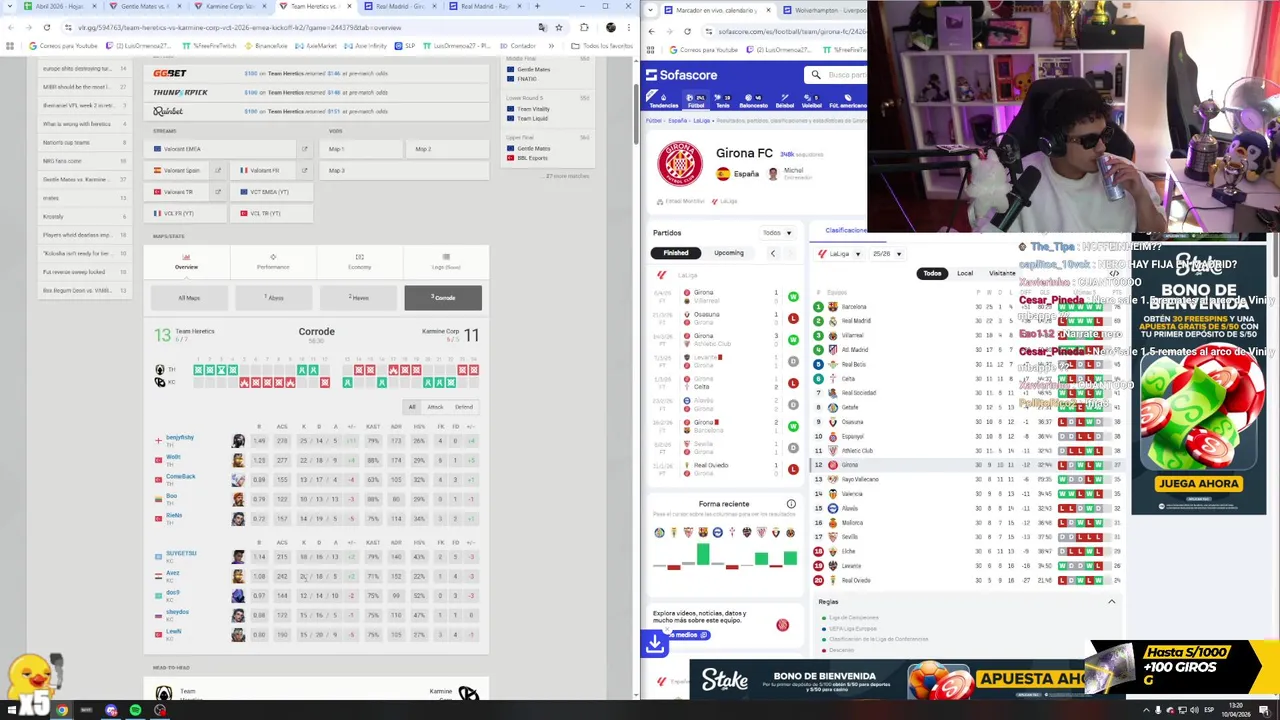Select the Abyss map button
1280x720 pixels.
pos(274,298)
